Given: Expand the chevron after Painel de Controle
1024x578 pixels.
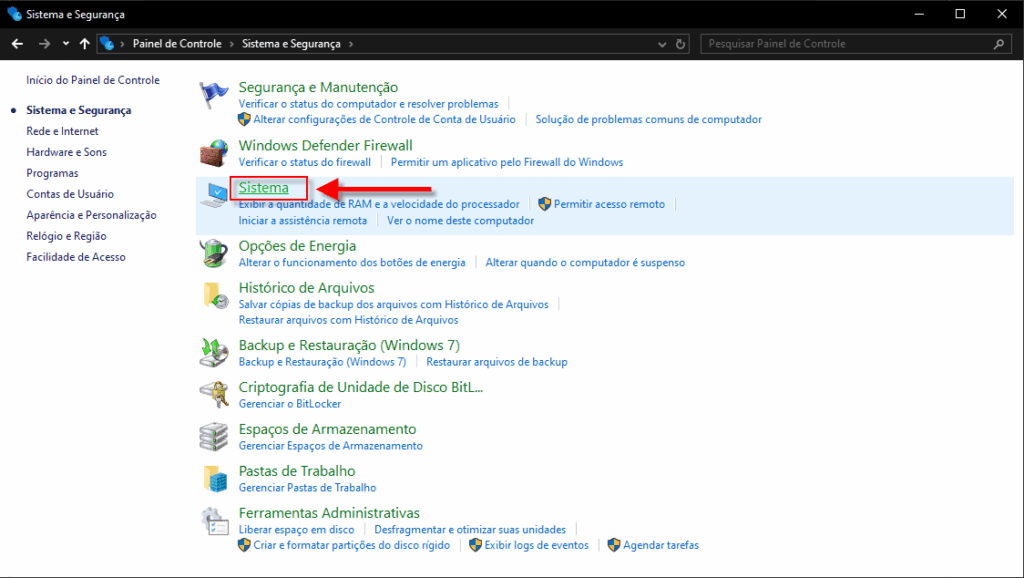Looking at the screenshot, I should point(232,44).
